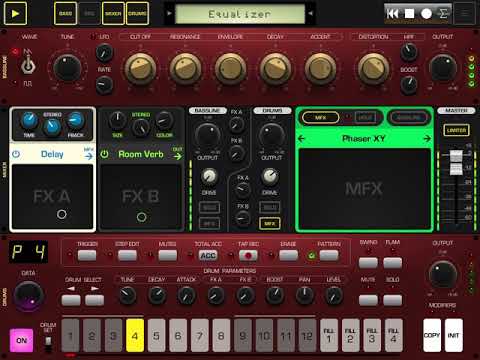Click the Delay MFX routing arrow
Viewport: 480px width, 360px height.
click(89, 156)
